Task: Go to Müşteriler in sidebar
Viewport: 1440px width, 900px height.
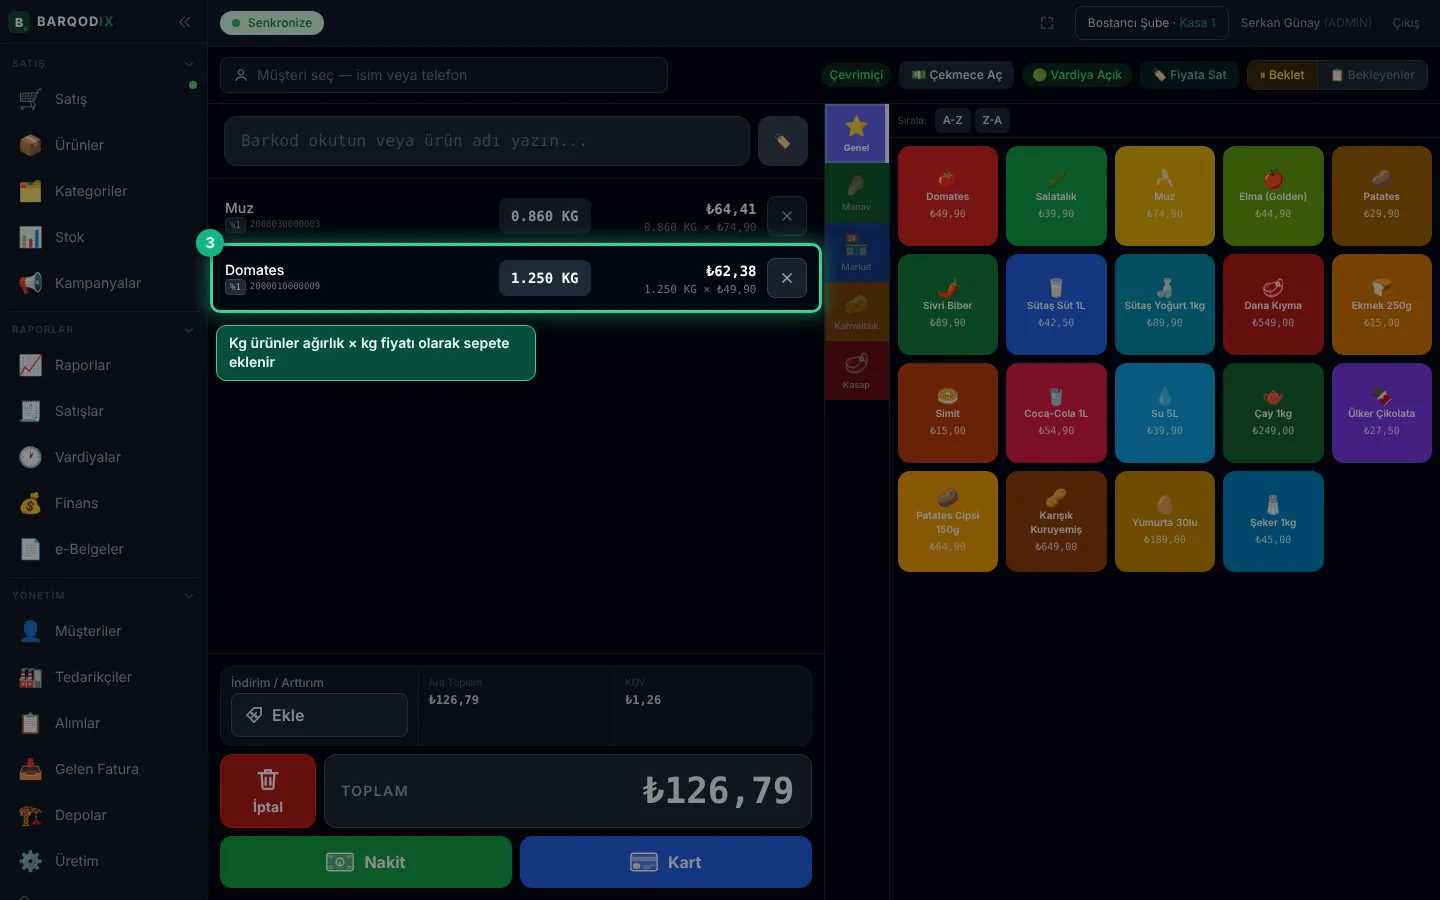Action: 104,631
